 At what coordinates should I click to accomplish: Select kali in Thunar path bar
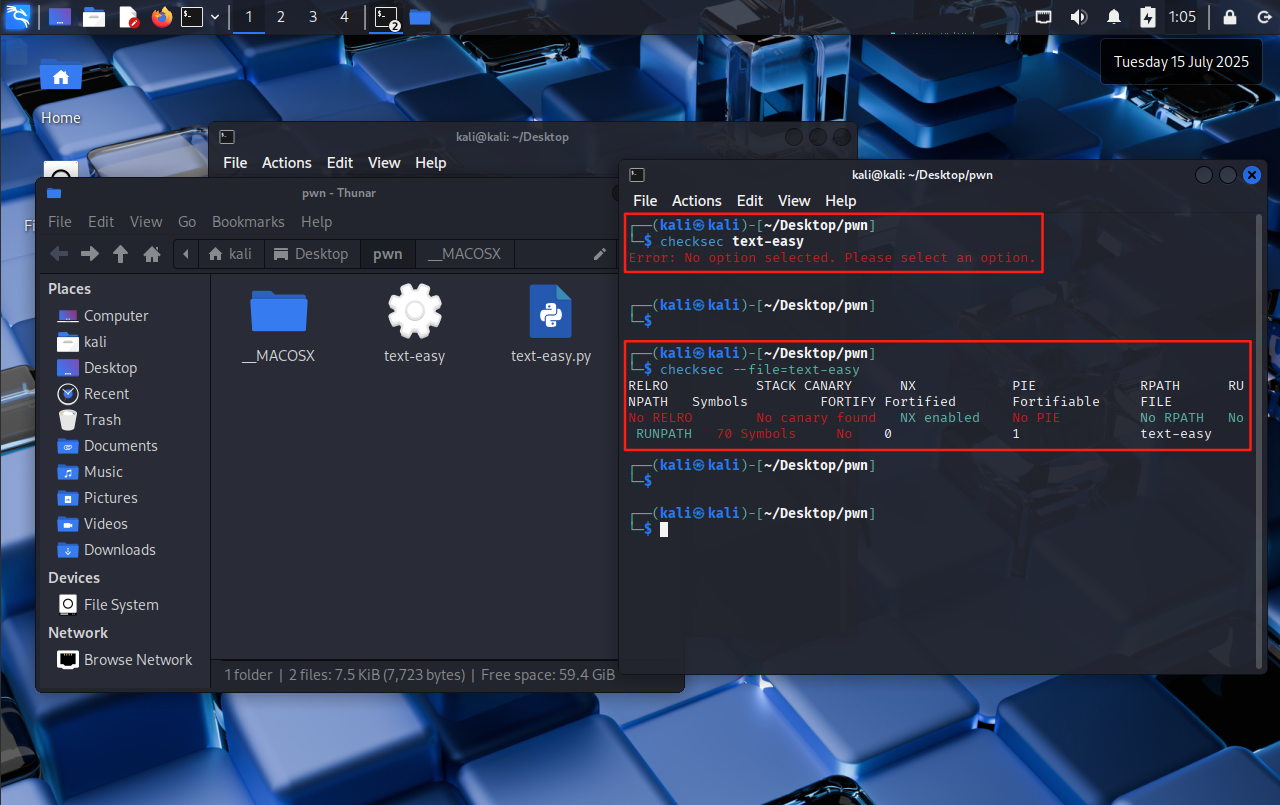coord(230,254)
